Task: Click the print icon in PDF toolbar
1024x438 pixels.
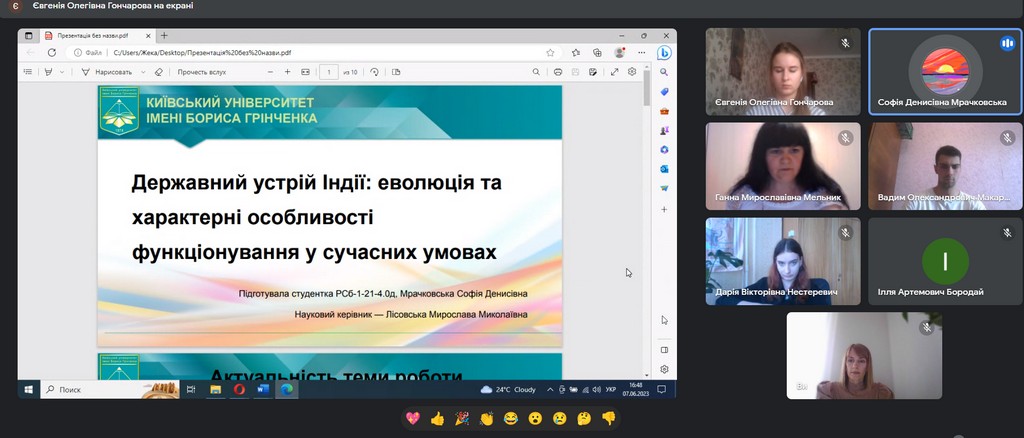Action: tap(557, 72)
